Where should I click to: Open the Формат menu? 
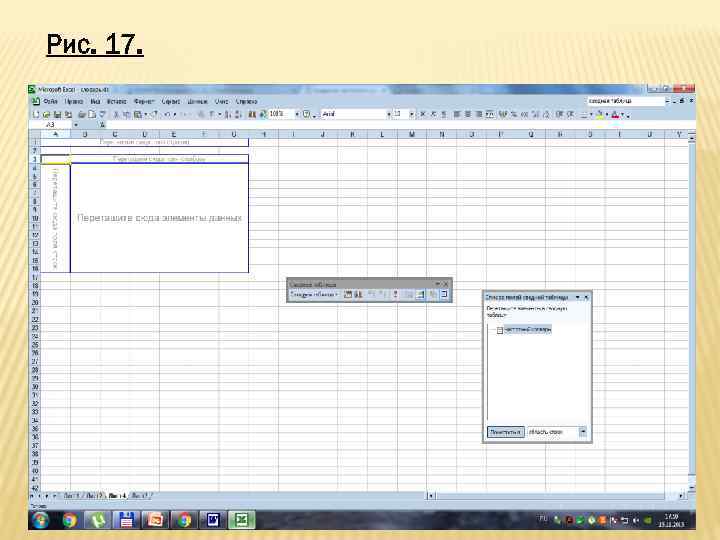[144, 101]
